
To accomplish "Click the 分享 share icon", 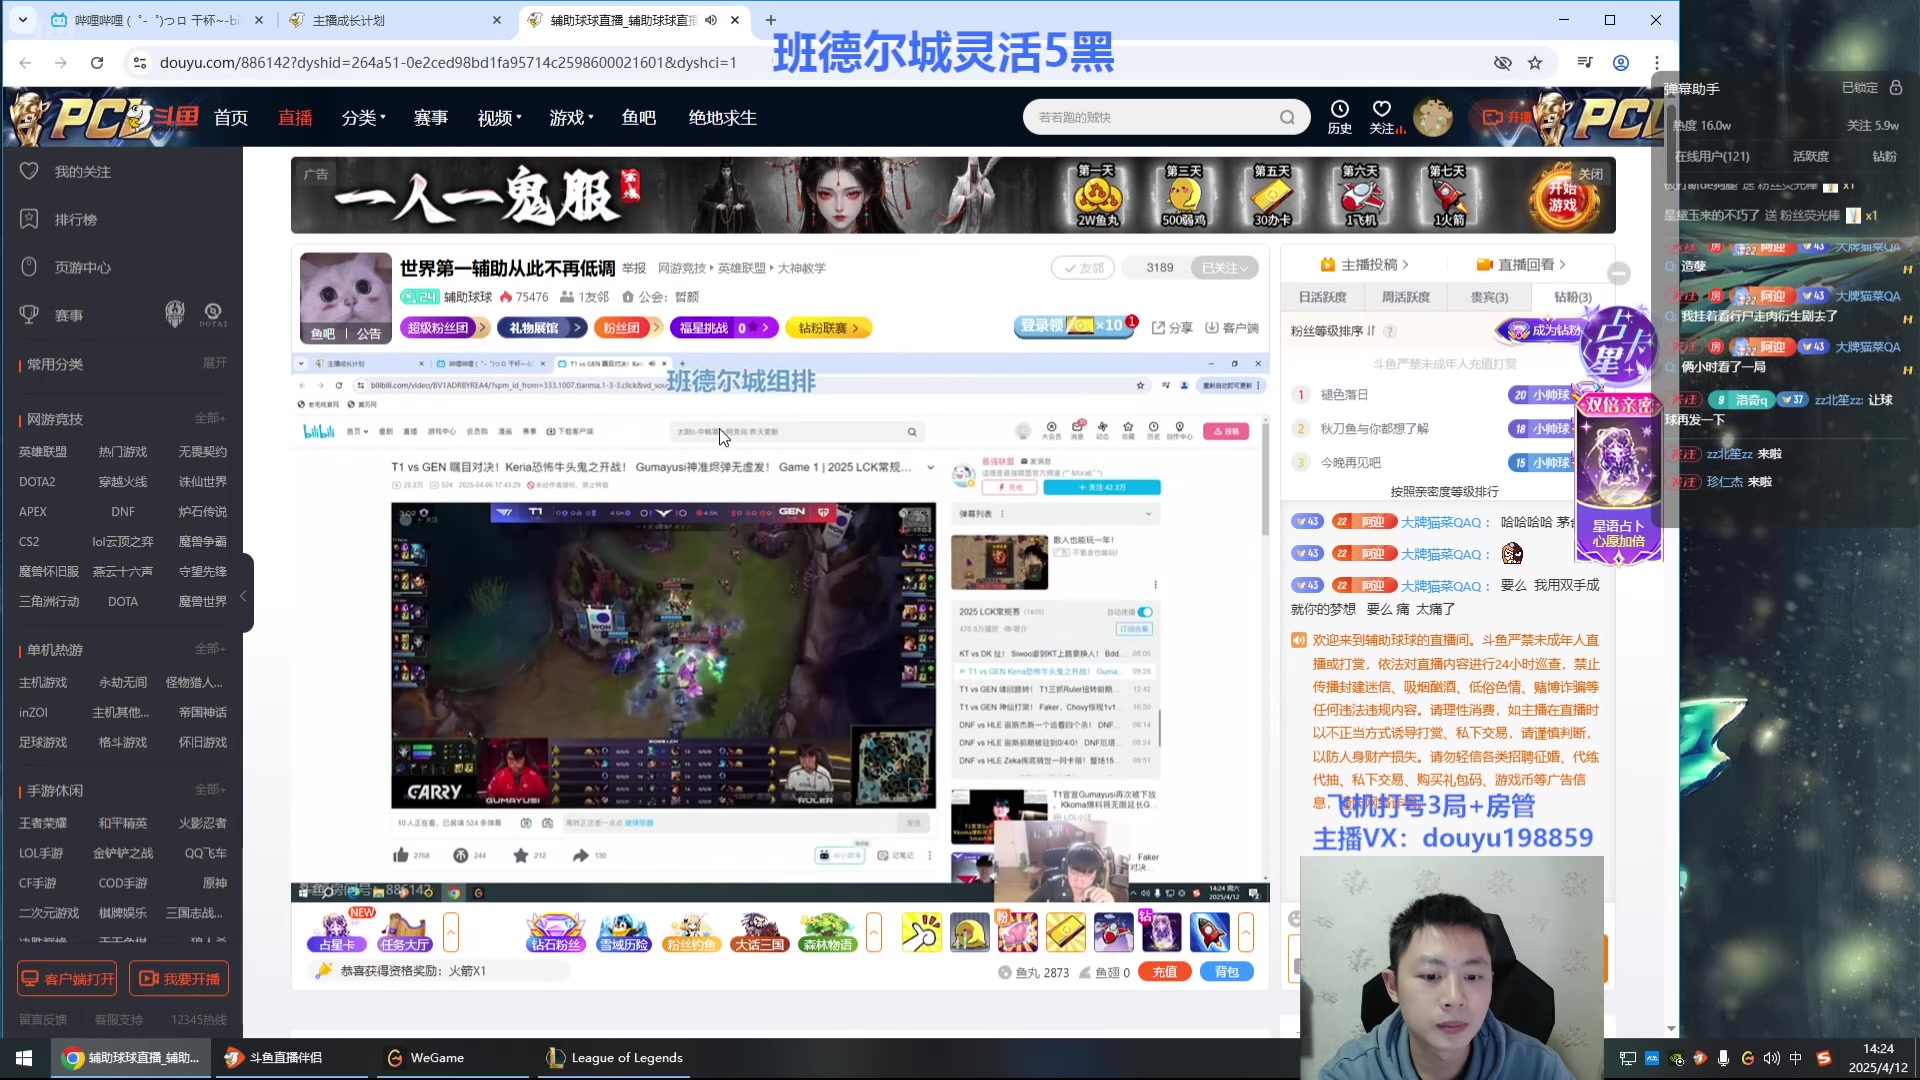I will coord(1172,328).
